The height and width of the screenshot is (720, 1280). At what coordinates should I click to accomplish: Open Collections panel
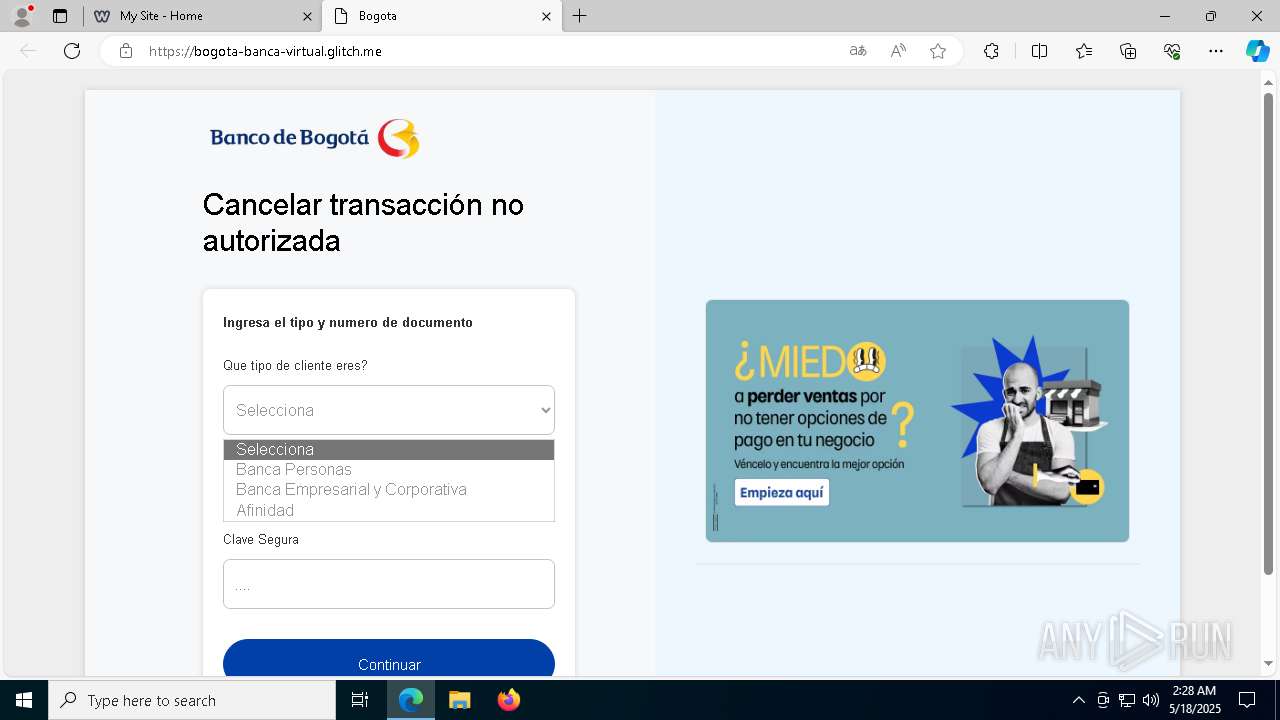point(1128,51)
